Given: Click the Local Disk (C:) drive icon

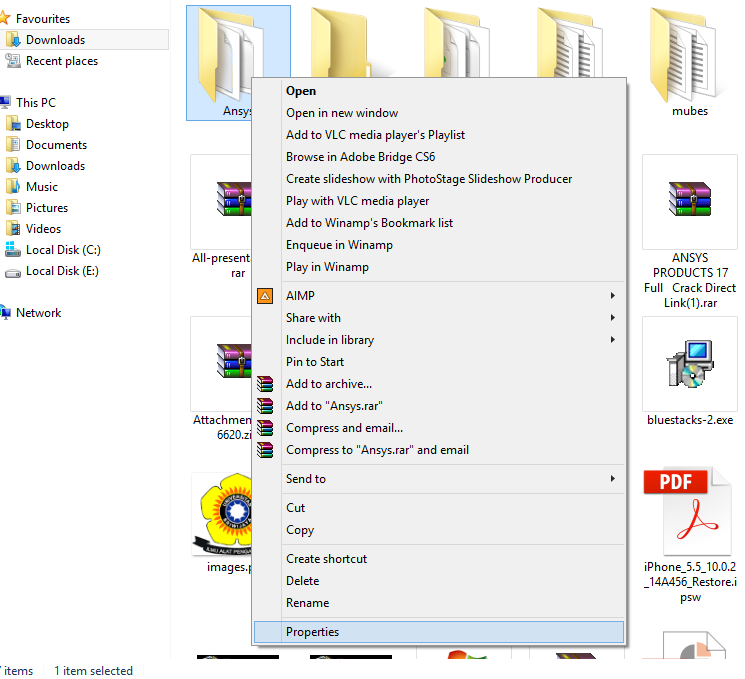Looking at the screenshot, I should point(13,249).
